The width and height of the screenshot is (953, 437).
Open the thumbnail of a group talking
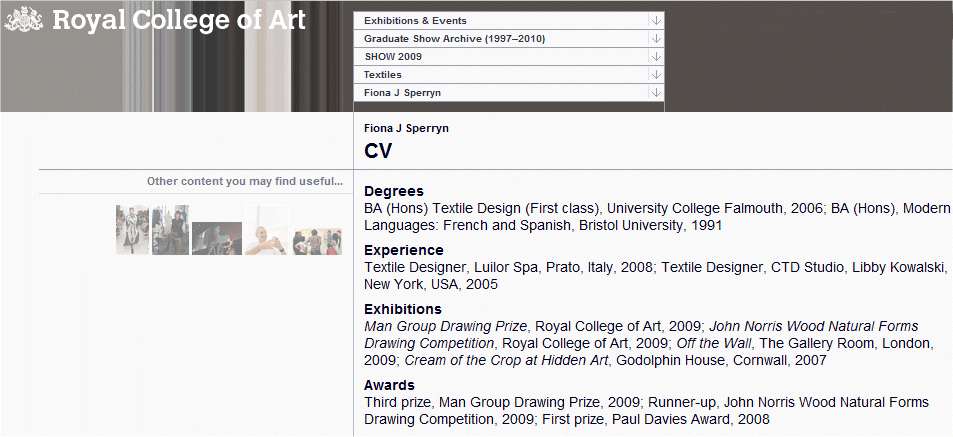(x=317, y=241)
